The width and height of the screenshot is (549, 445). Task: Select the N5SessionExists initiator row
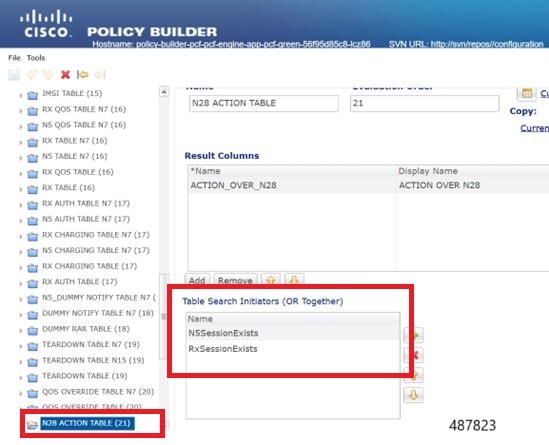click(x=293, y=333)
